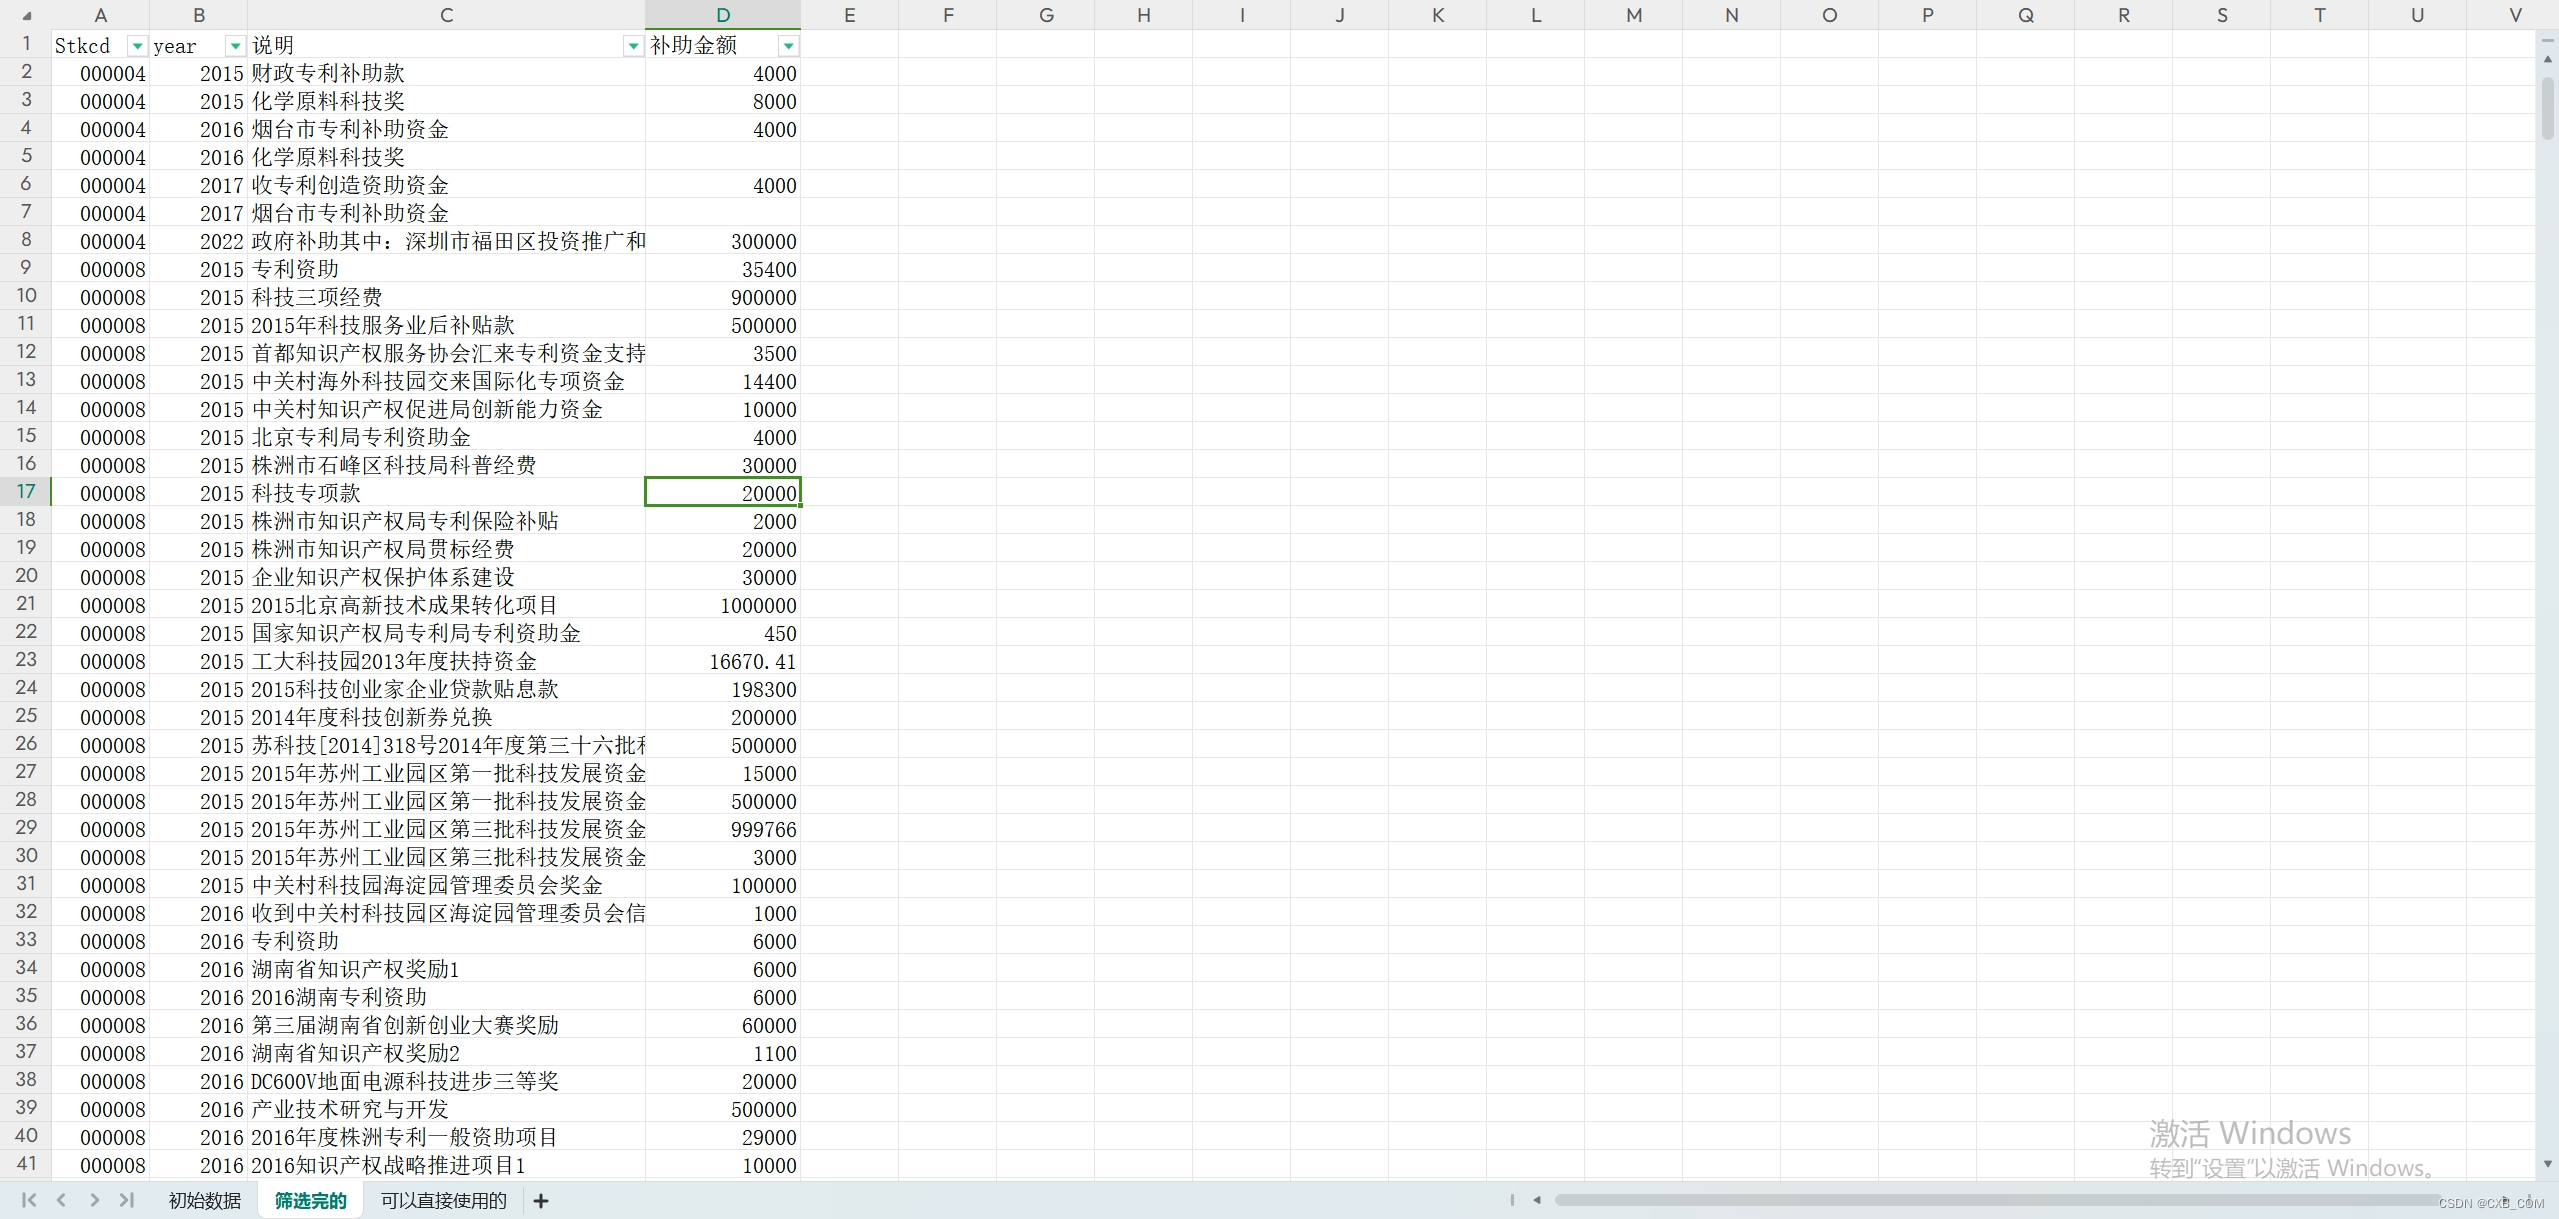Click the select-all corner triangle

(x=26, y=15)
